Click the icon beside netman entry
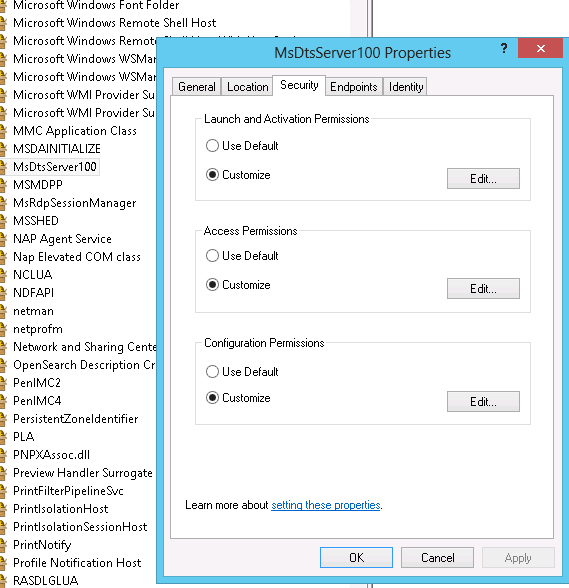This screenshot has width=569, height=588. click(3, 311)
